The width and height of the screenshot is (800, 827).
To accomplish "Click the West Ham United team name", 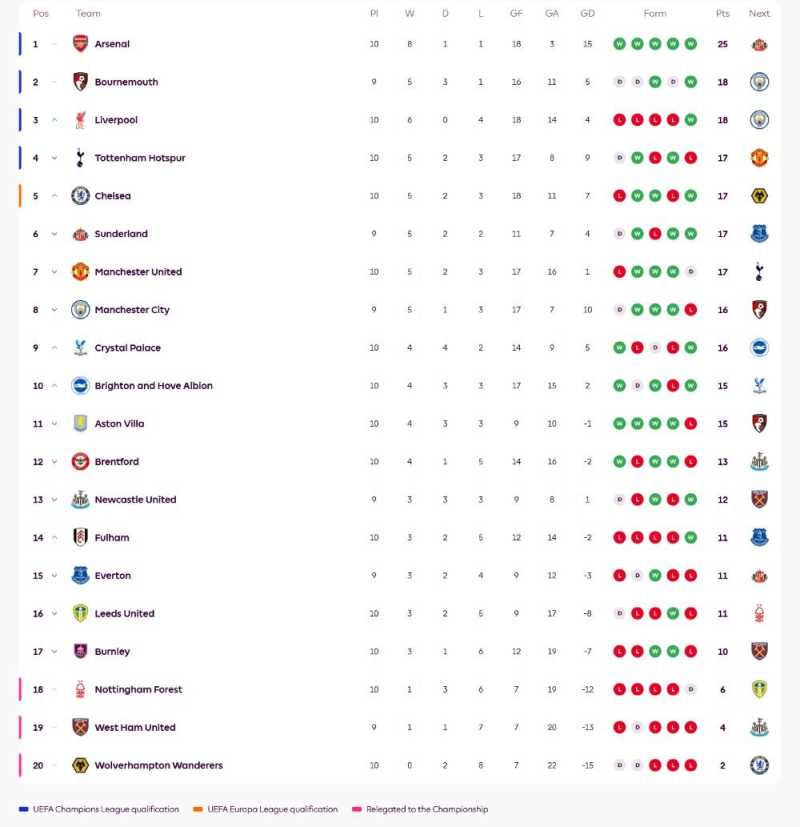I will pyautogui.click(x=135, y=727).
